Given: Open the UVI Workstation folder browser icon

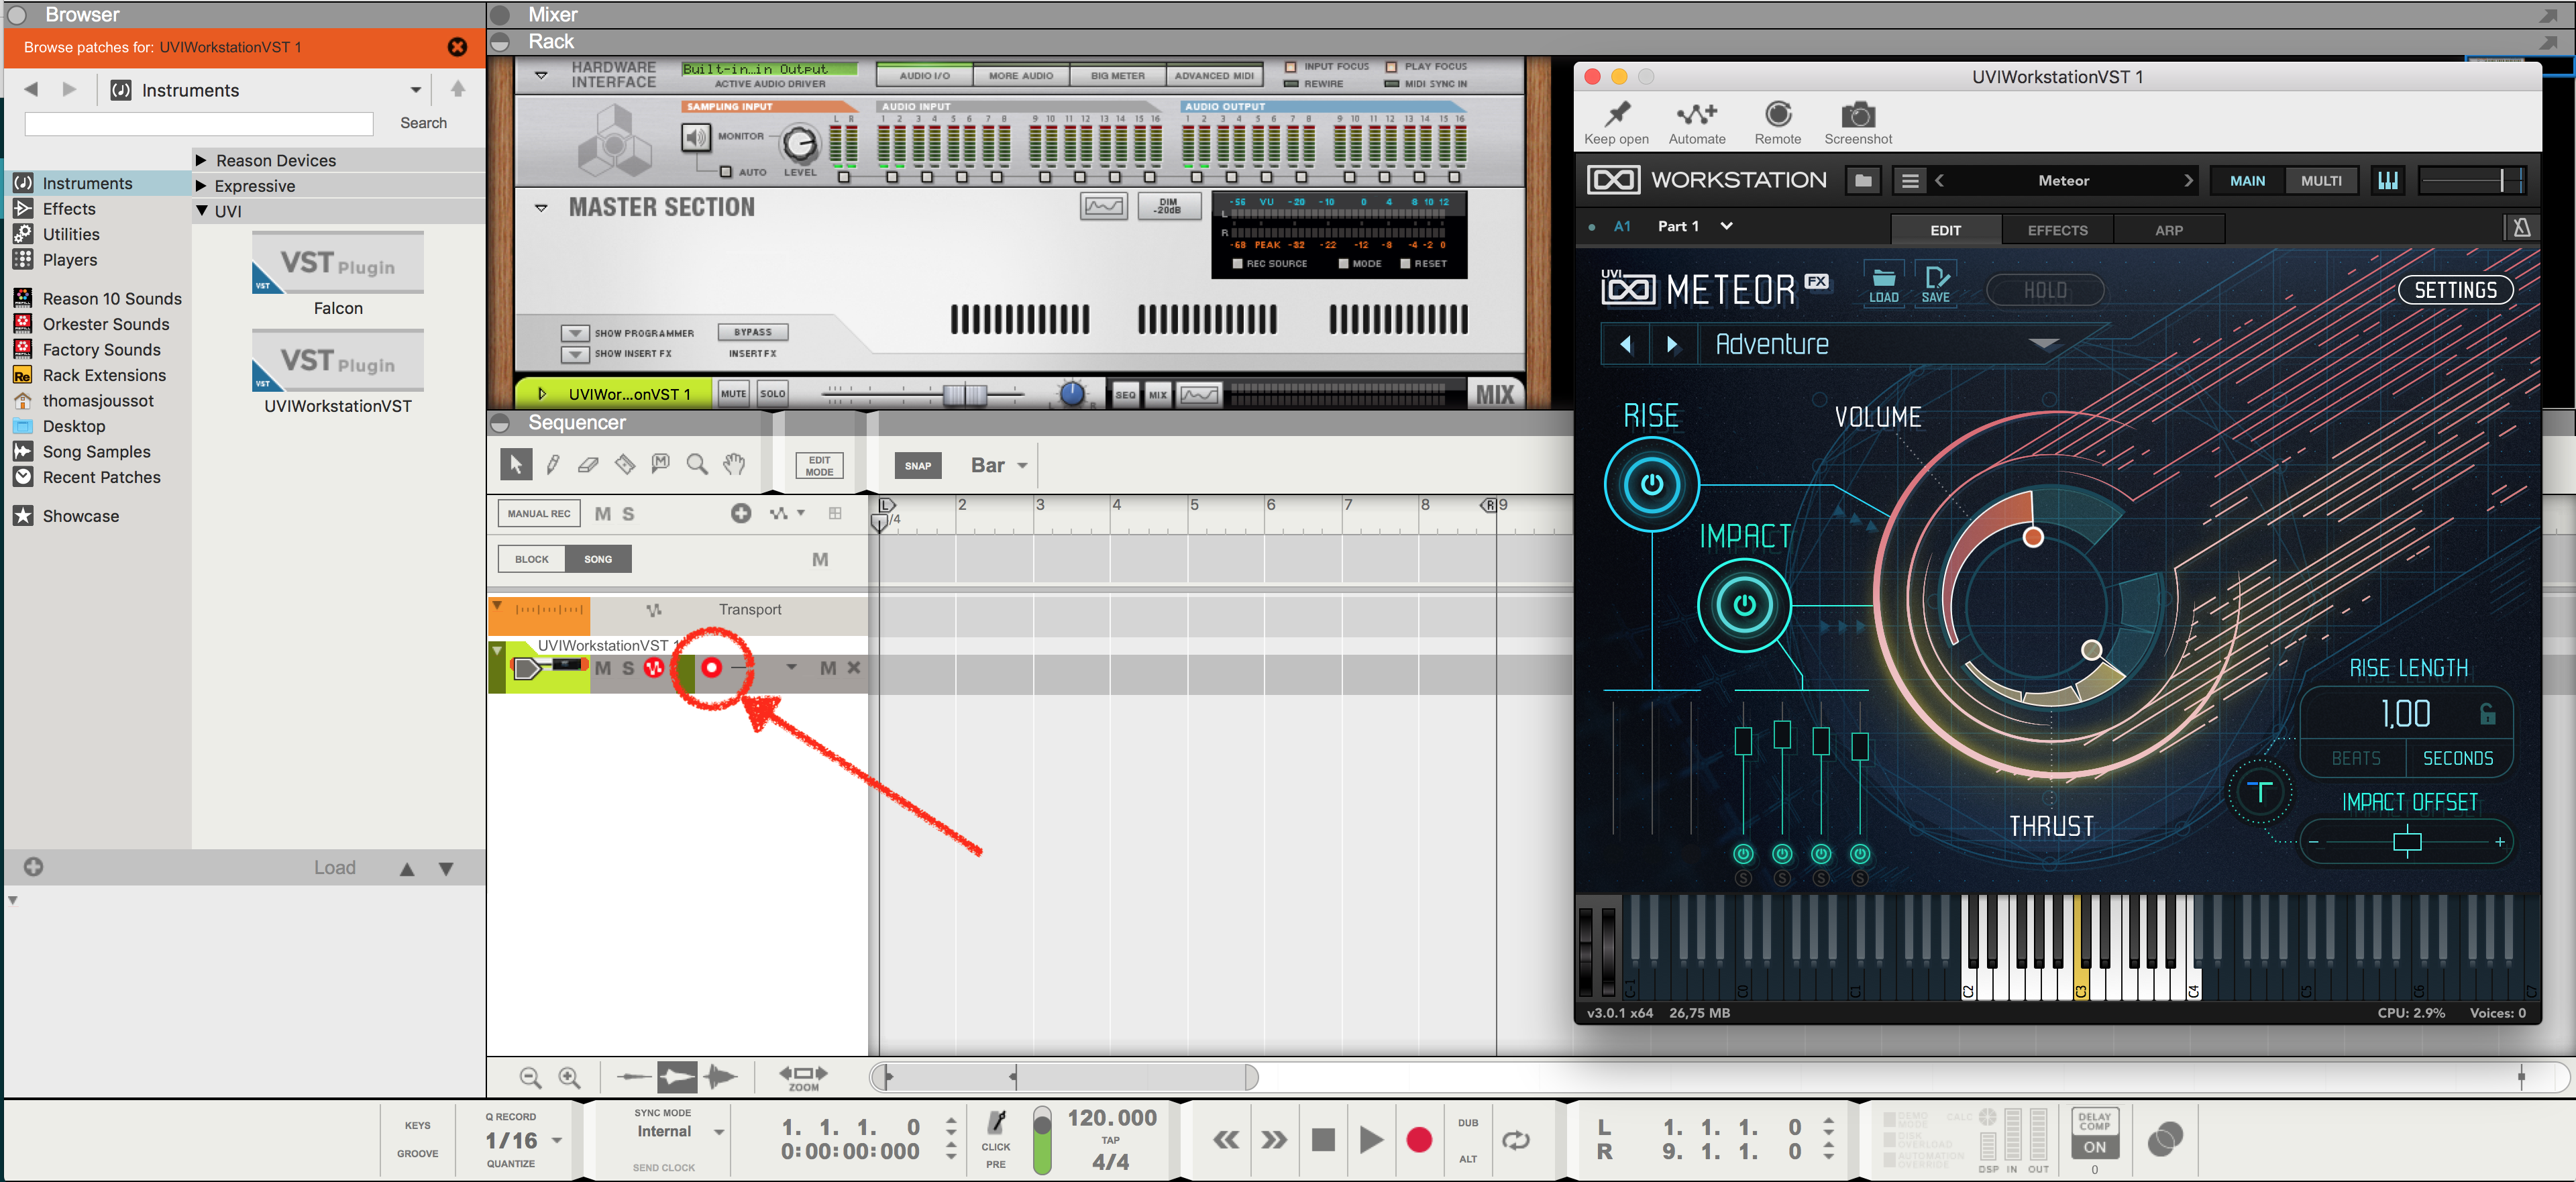Looking at the screenshot, I should [x=1862, y=181].
